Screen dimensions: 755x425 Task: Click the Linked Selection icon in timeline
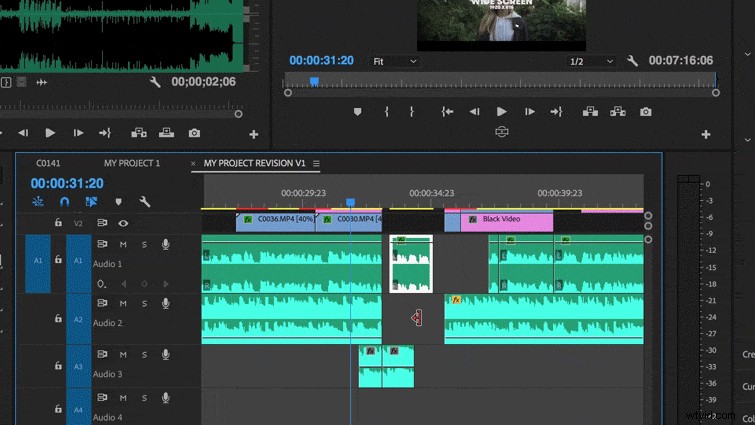point(91,202)
